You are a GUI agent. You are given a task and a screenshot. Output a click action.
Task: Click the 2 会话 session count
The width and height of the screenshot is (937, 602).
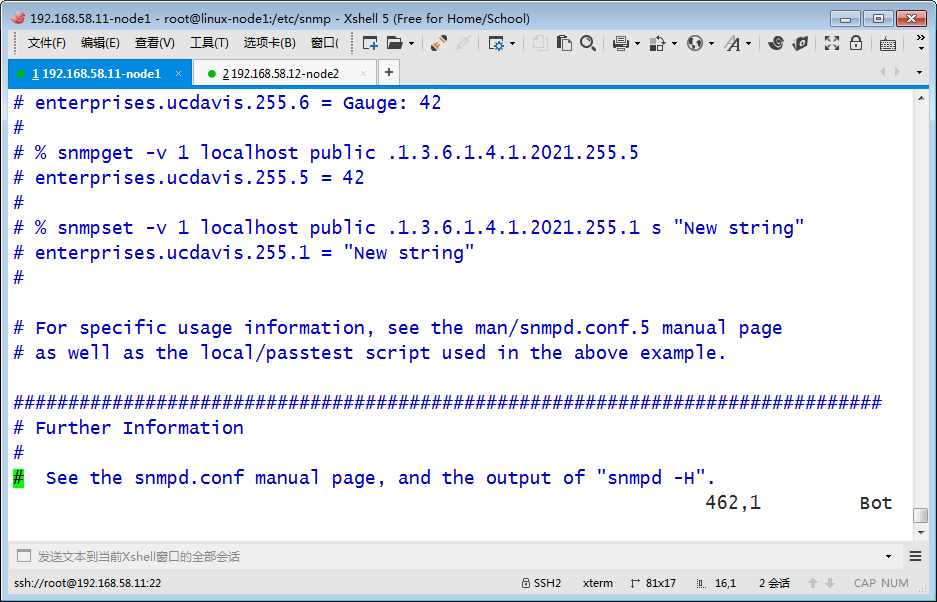point(774,583)
